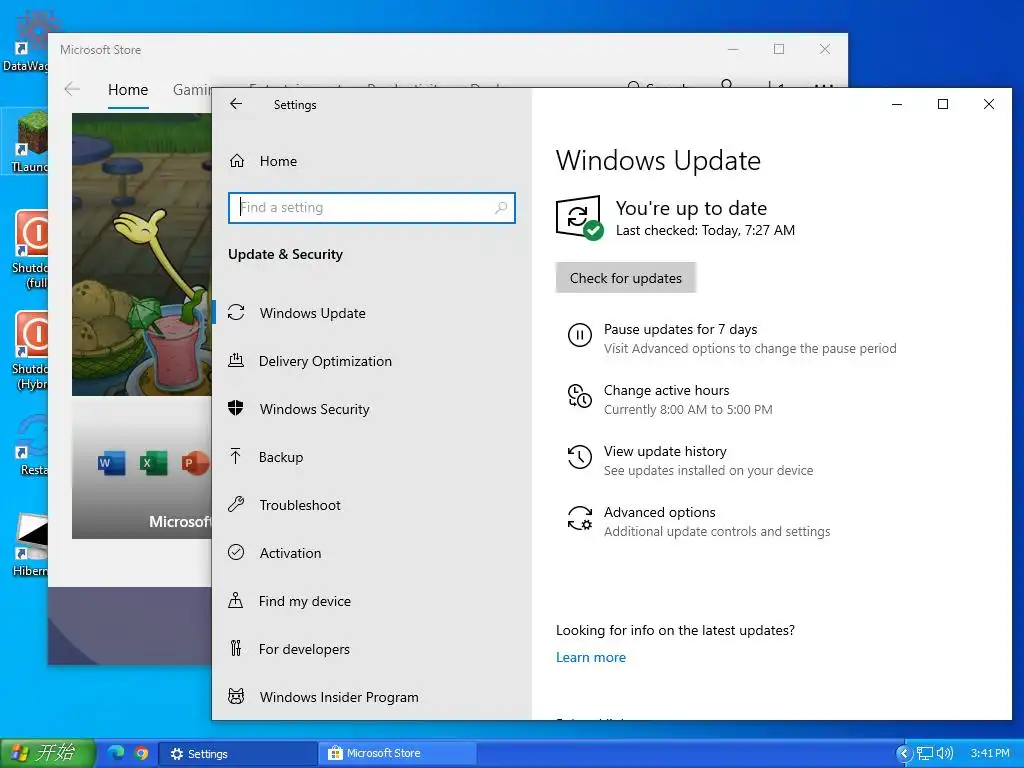
Task: Click Backup upward arrow icon
Action: click(236, 456)
